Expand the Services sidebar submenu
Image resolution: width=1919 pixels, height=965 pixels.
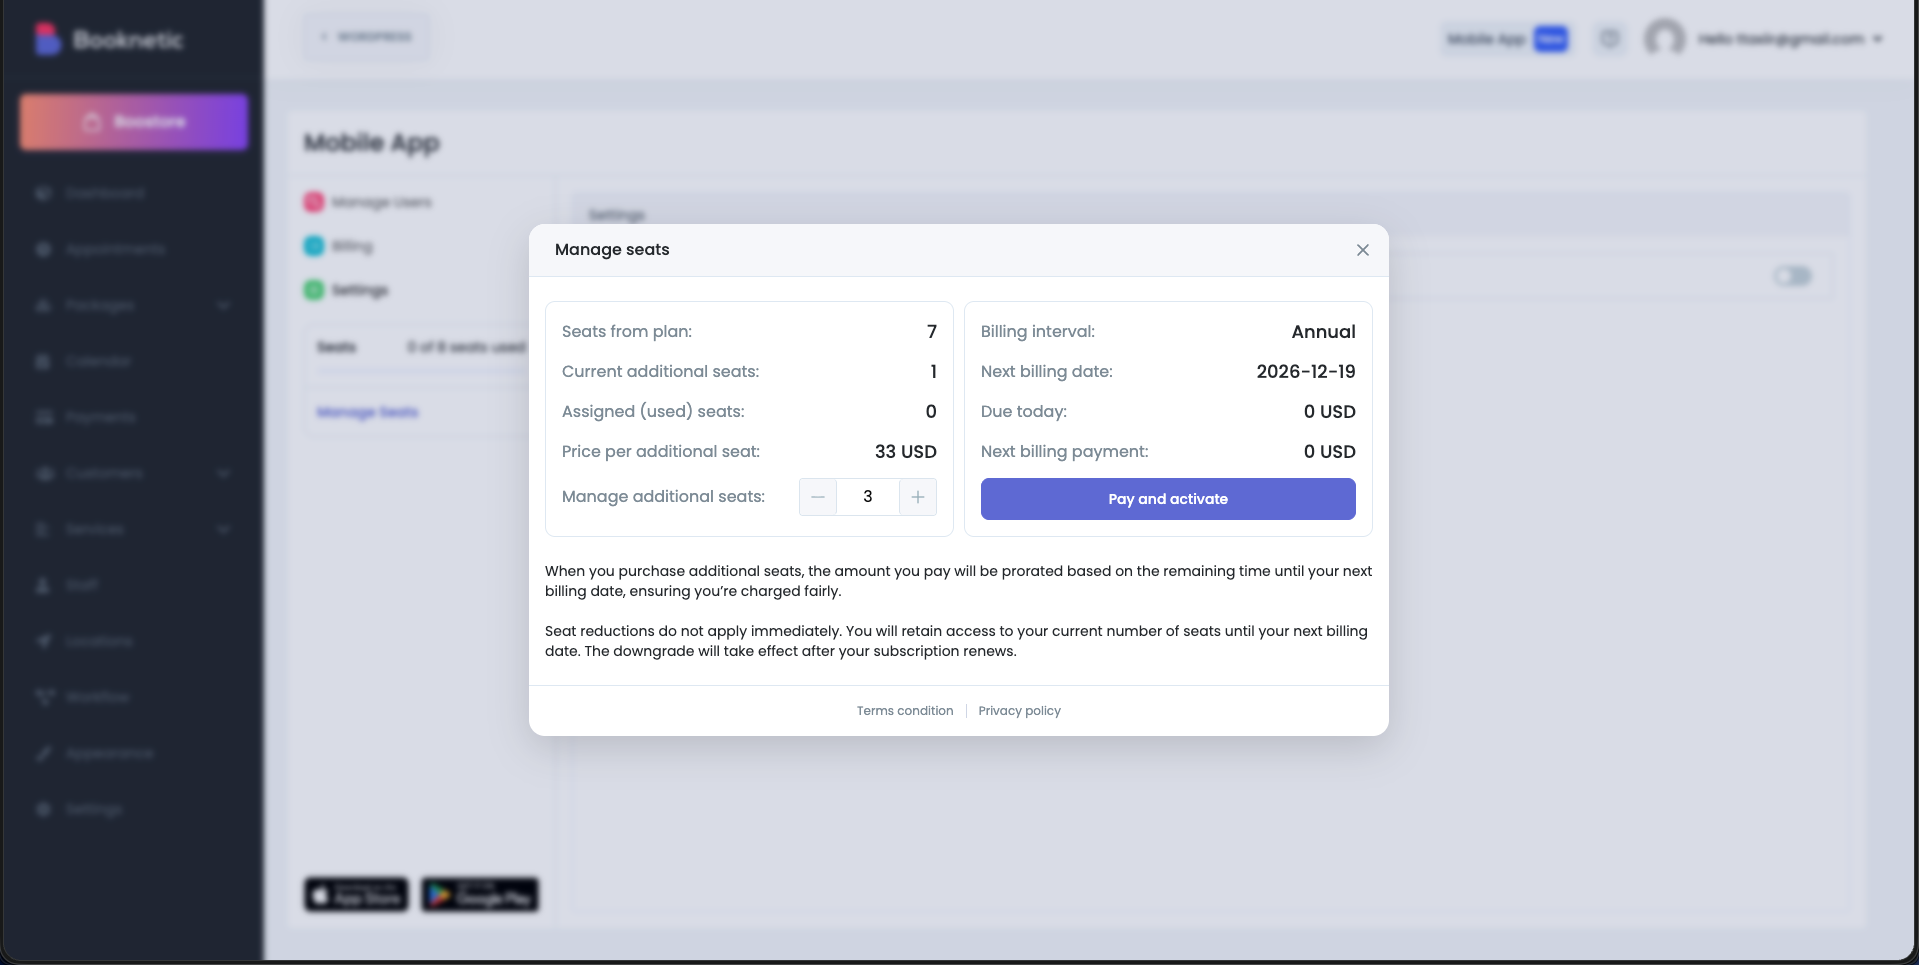tap(223, 529)
